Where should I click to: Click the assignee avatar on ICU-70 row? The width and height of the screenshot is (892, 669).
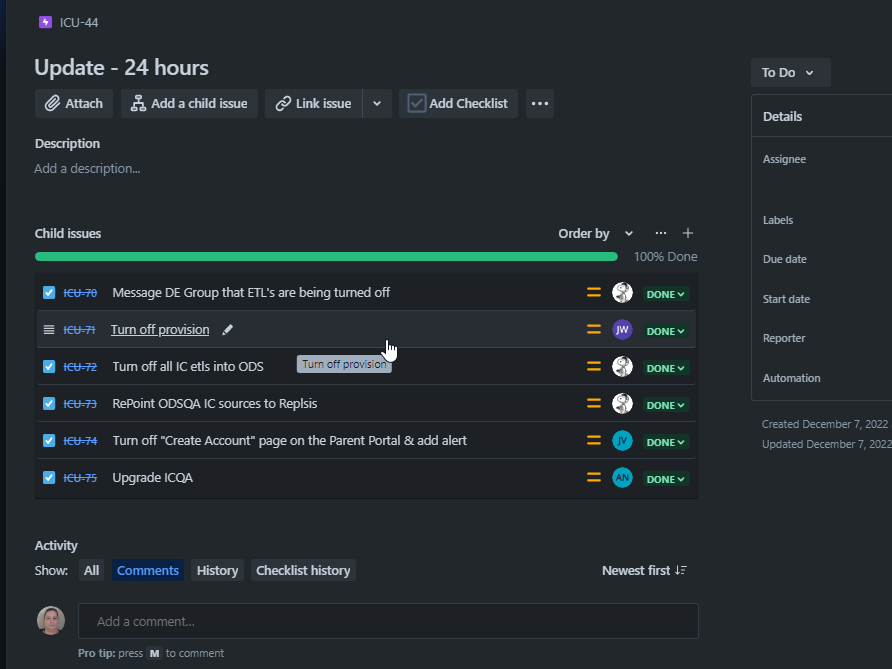622,292
